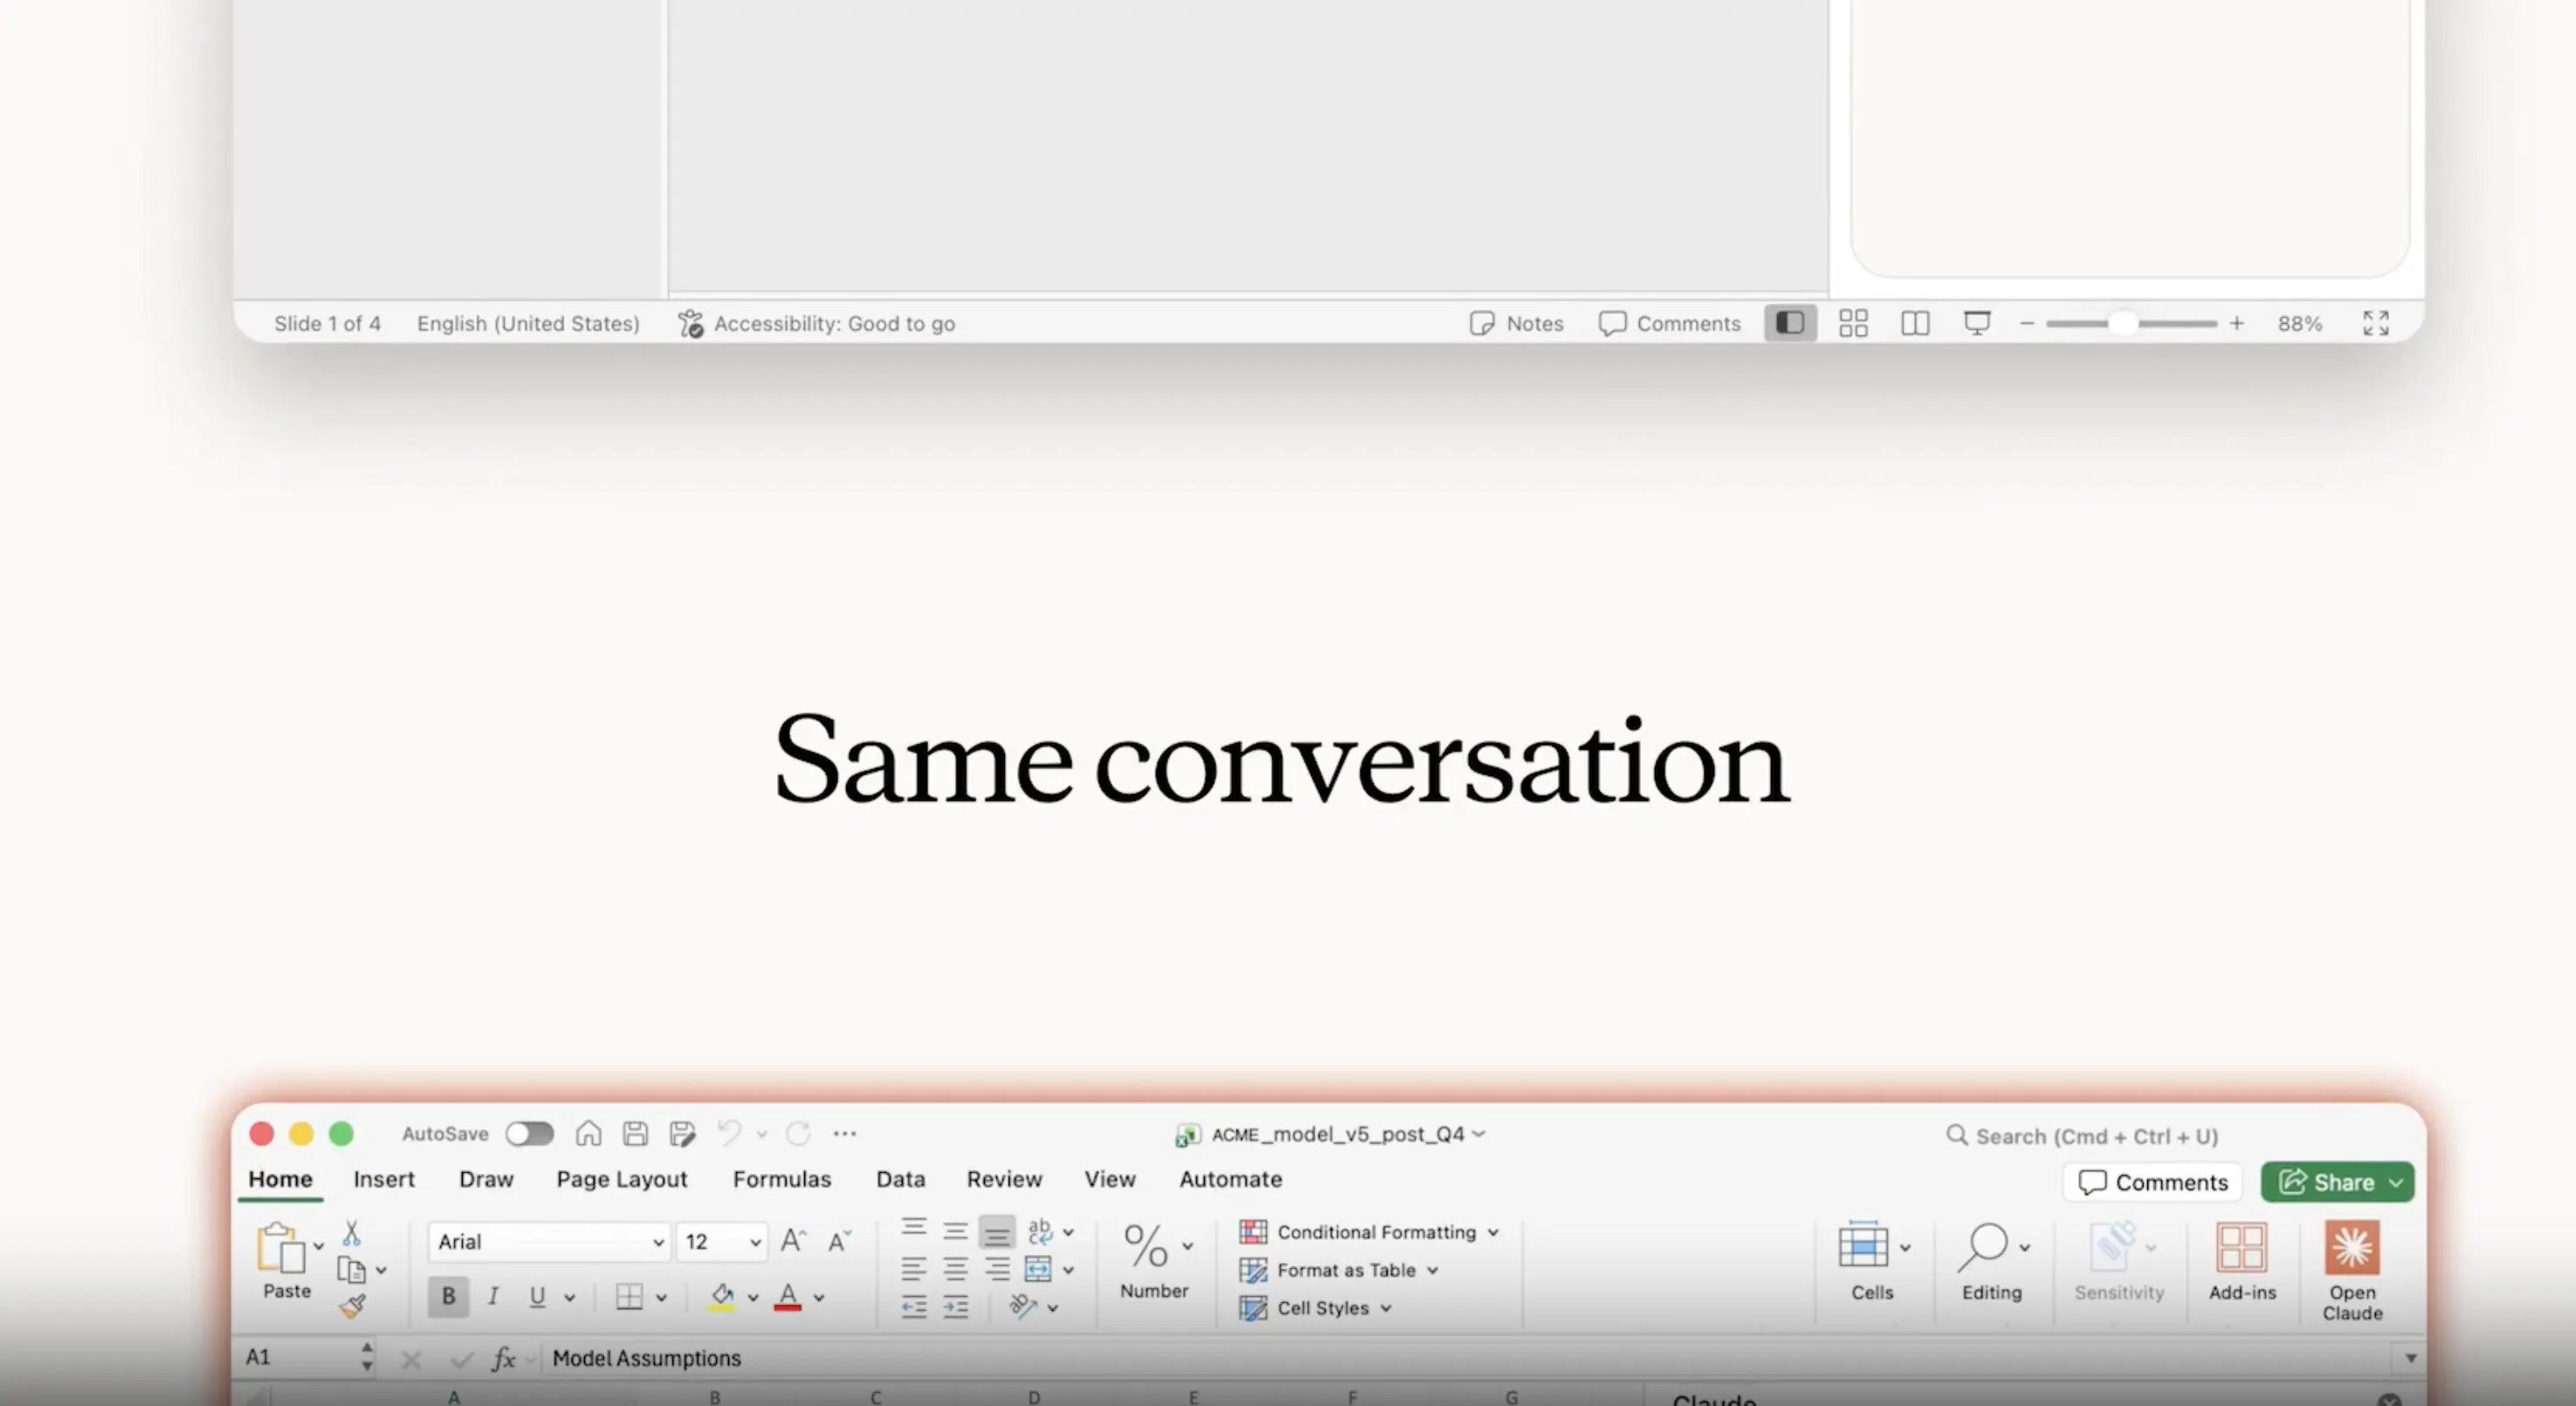Toggle the AutoSave switch
The image size is (2576, 1406).
coord(529,1133)
